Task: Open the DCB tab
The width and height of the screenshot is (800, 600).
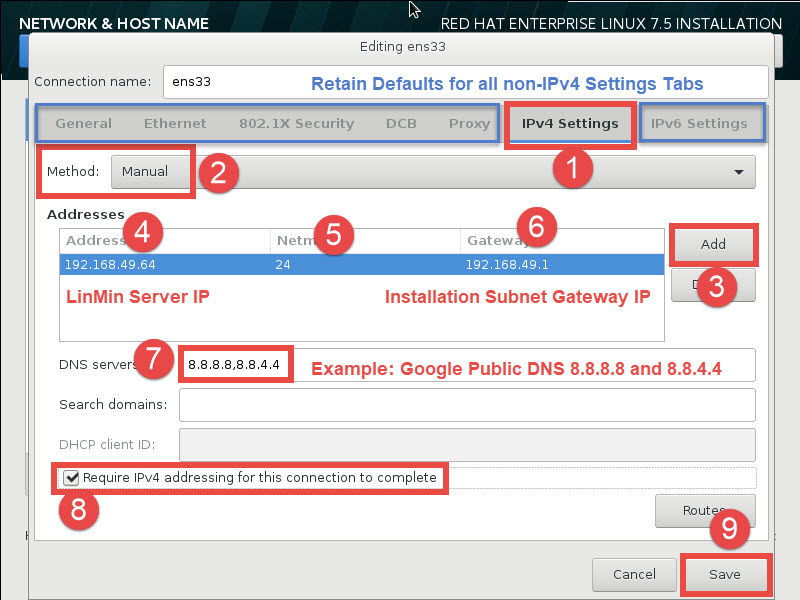Action: (x=401, y=124)
